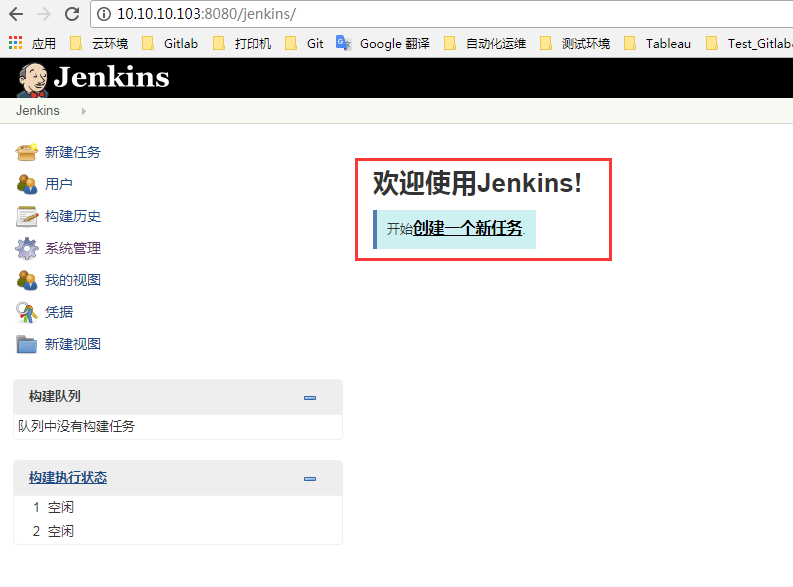Click the Jenkins header title
The width and height of the screenshot is (793, 587).
(x=111, y=77)
